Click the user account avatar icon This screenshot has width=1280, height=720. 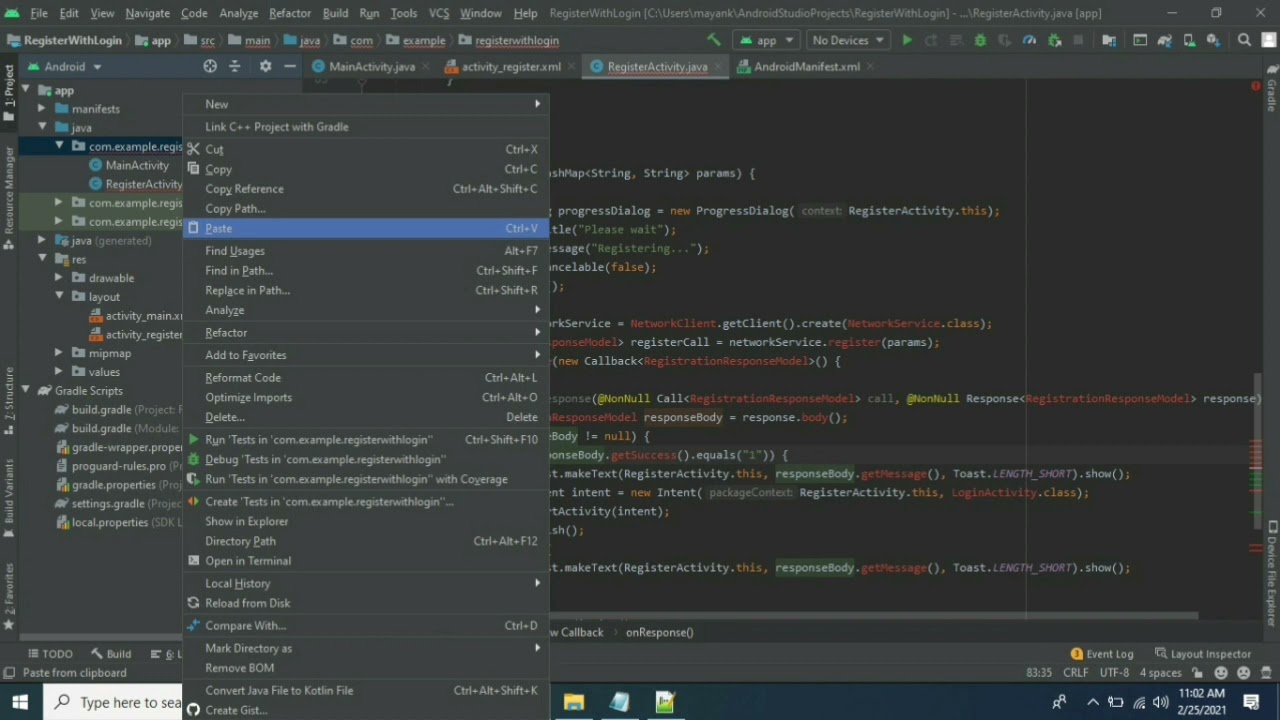click(x=1268, y=40)
